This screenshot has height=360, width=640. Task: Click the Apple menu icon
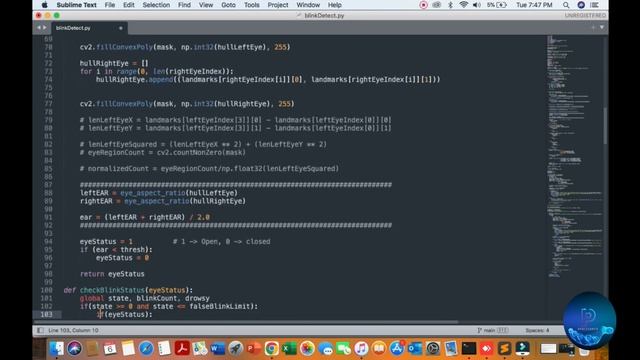[x=44, y=5]
